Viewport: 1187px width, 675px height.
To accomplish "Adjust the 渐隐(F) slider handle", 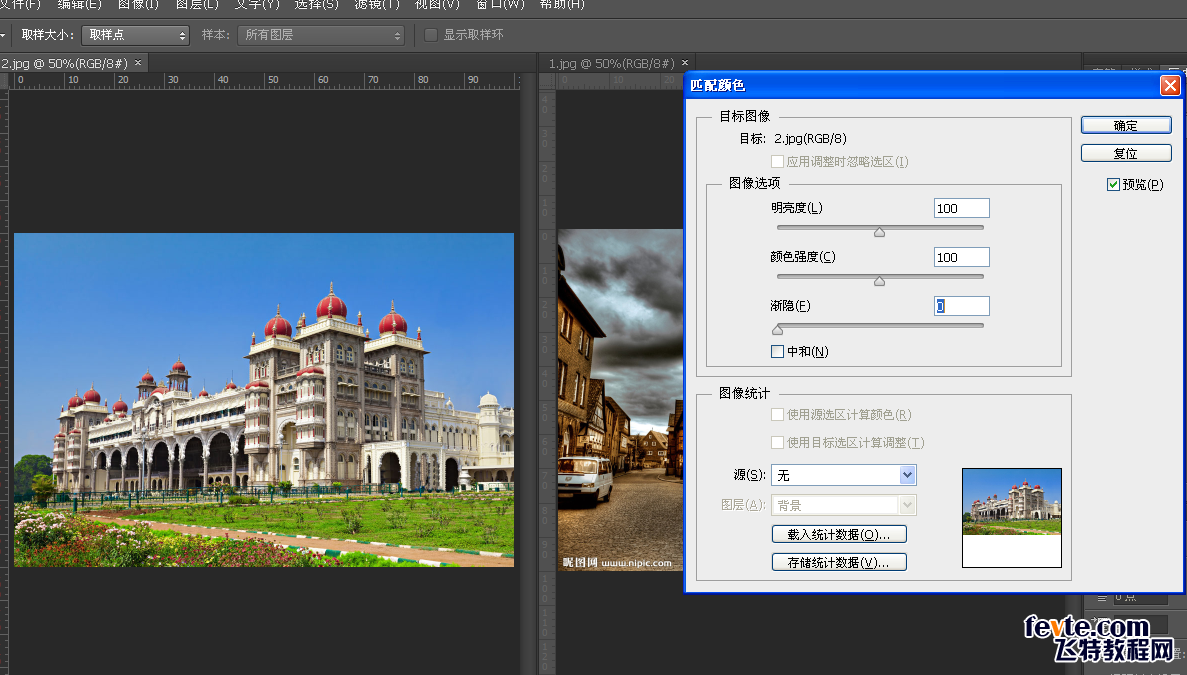I will [777, 330].
